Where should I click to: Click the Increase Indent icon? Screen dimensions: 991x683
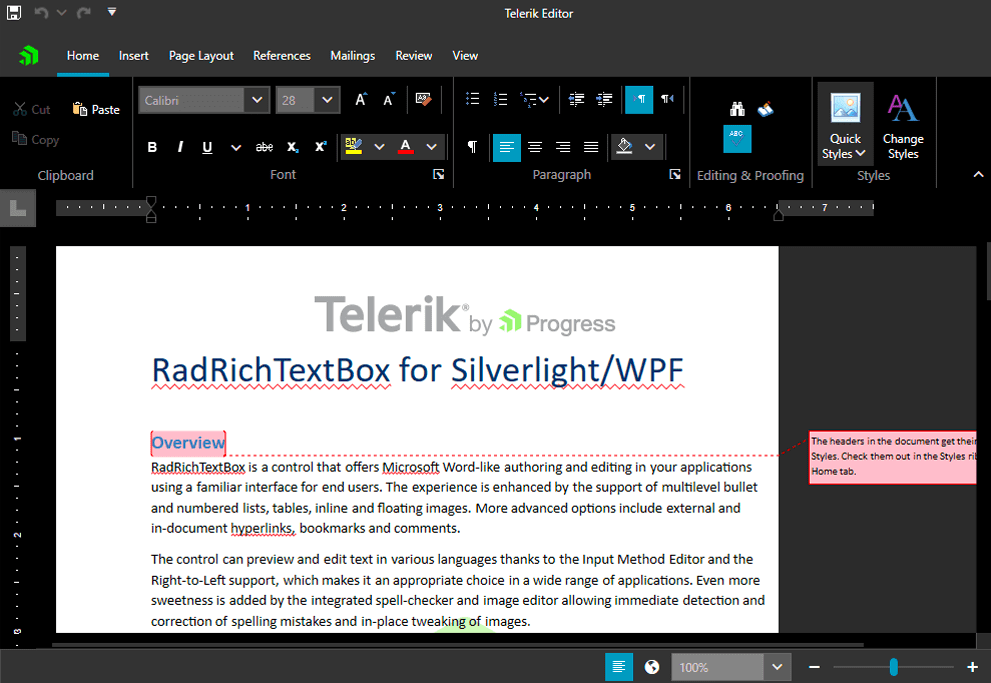point(605,99)
